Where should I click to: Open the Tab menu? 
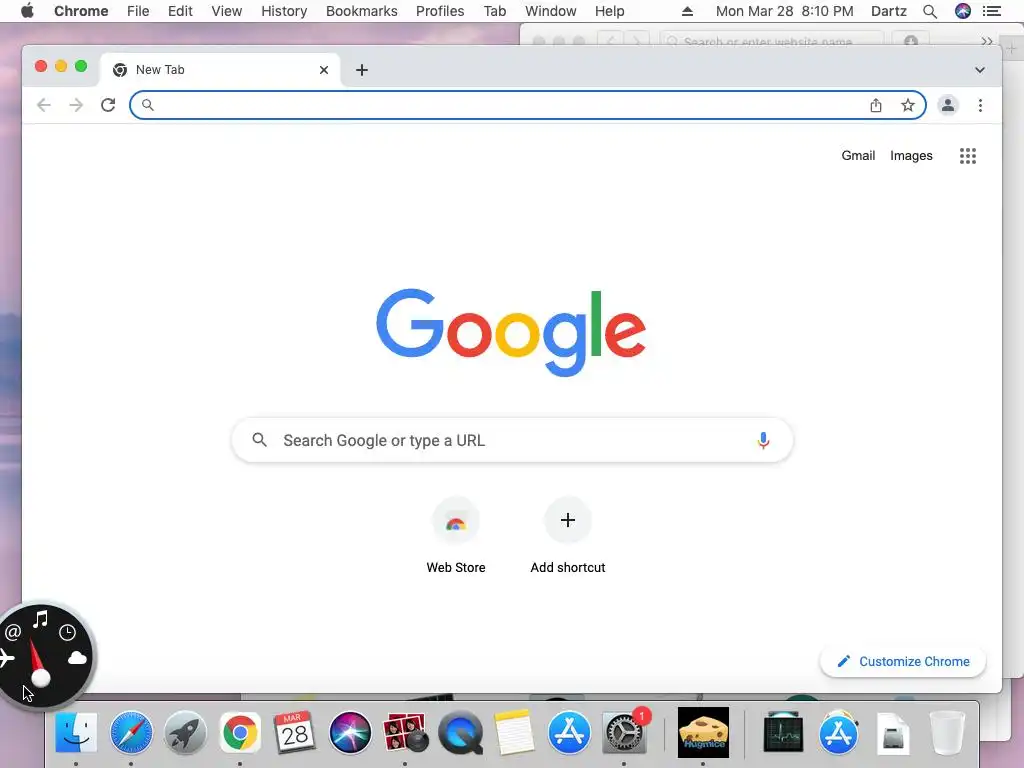pyautogui.click(x=495, y=11)
